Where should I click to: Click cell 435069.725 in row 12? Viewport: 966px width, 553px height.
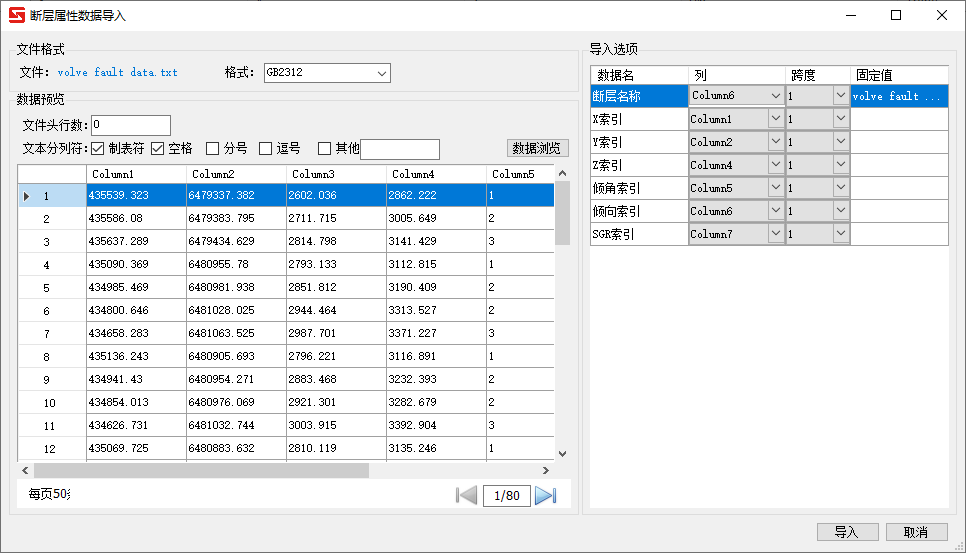click(x=136, y=448)
